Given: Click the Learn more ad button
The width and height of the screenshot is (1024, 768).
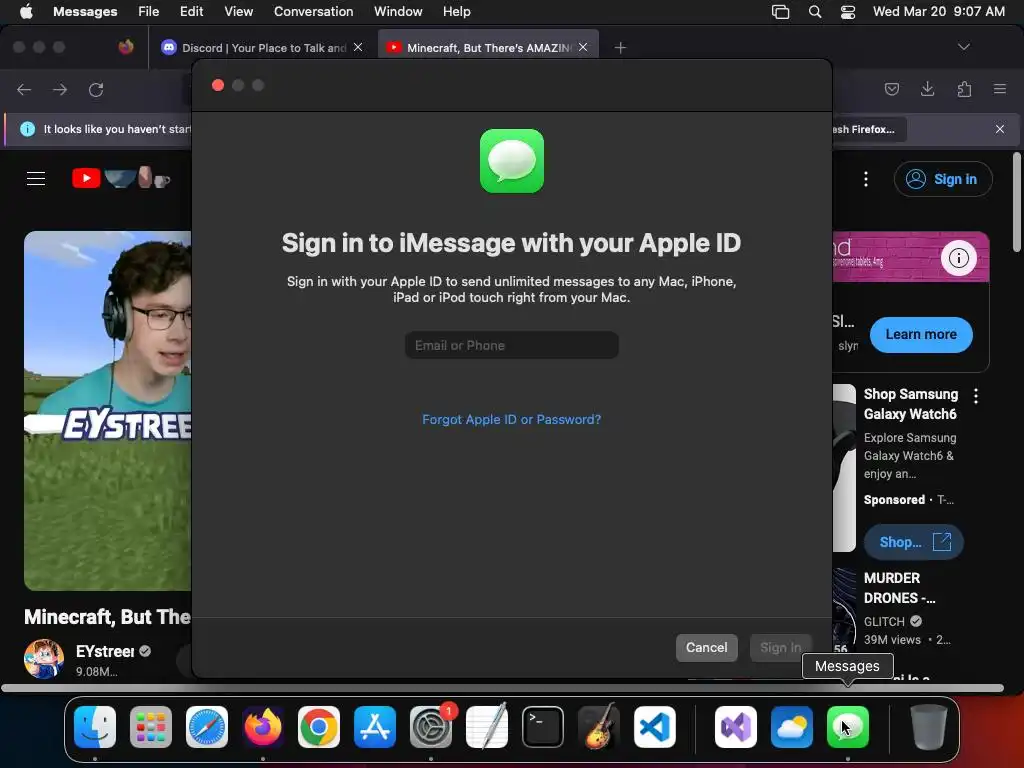Looking at the screenshot, I should (921, 334).
